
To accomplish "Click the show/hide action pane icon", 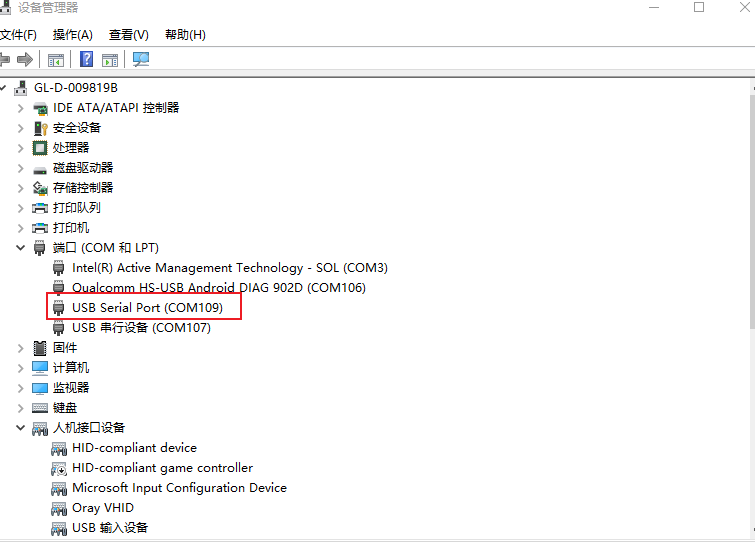I will pos(110,60).
